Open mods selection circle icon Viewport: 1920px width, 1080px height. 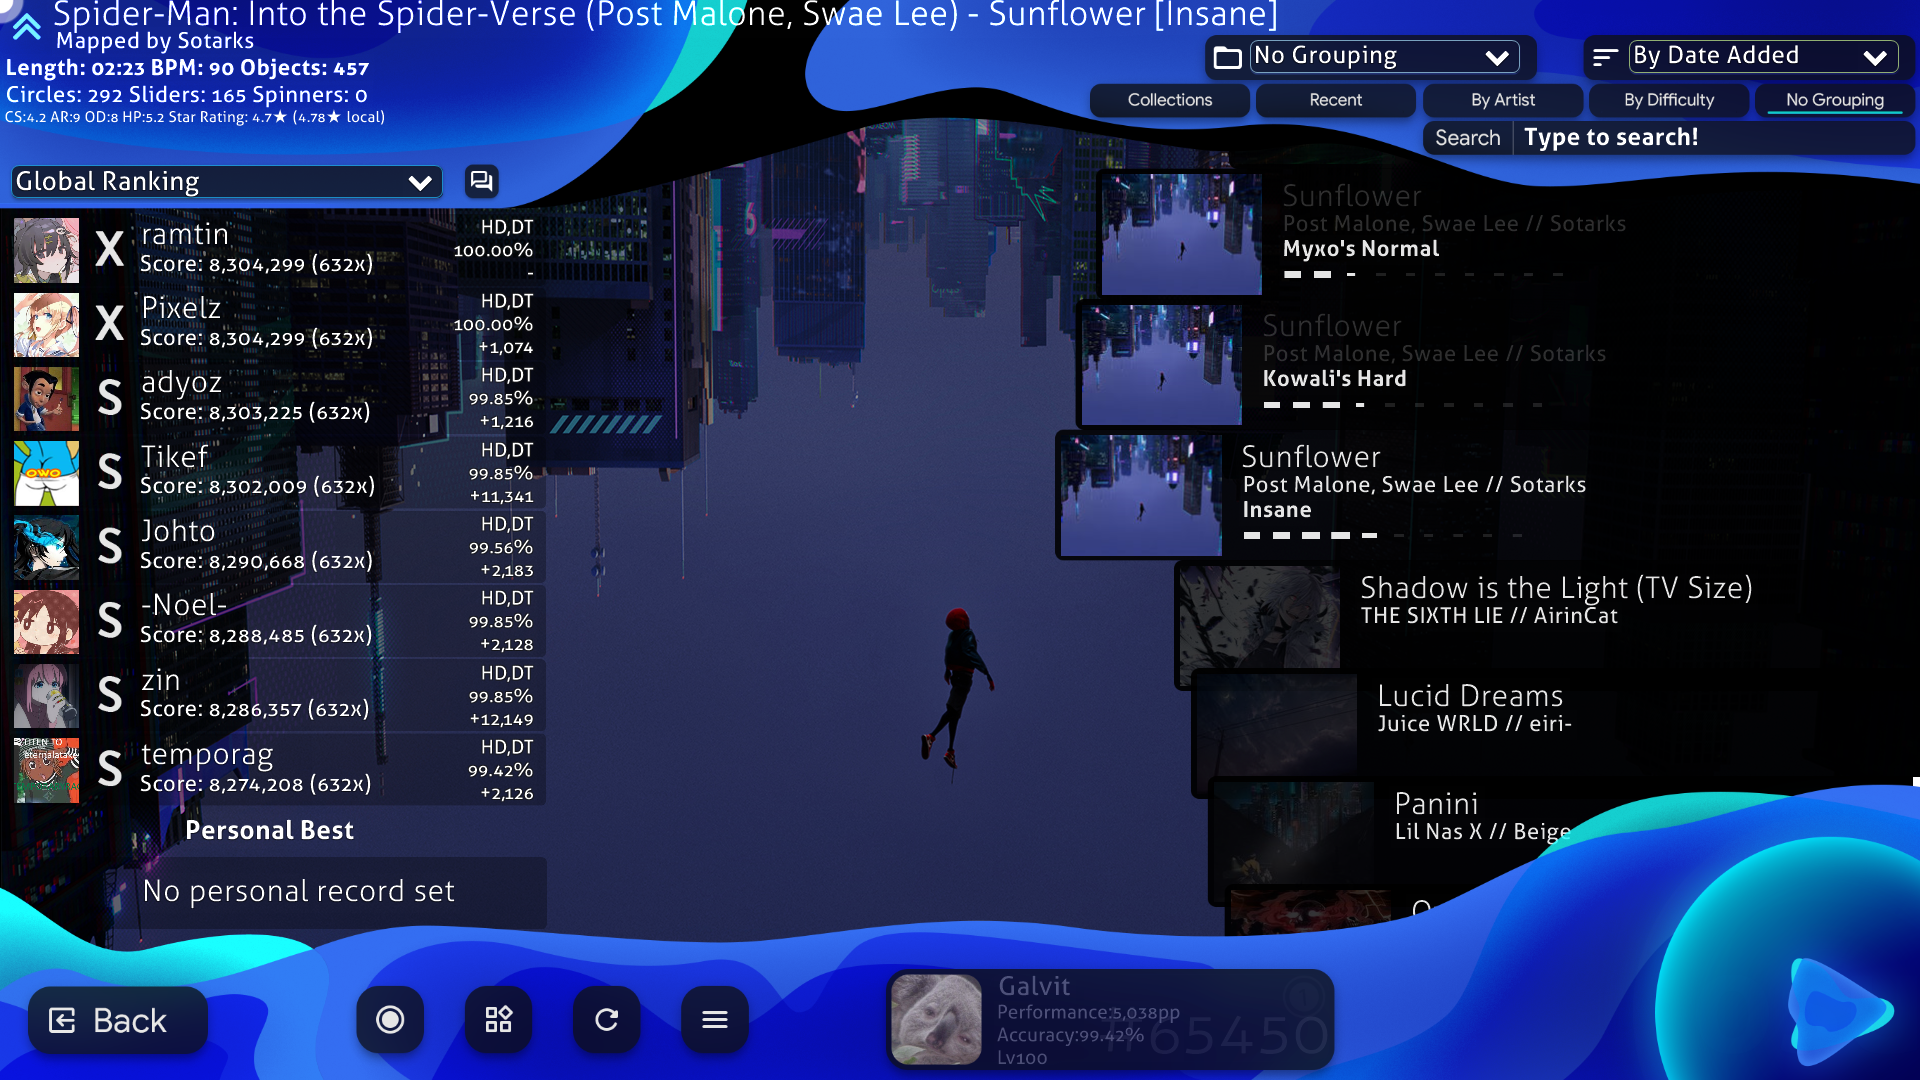pyautogui.click(x=390, y=1019)
